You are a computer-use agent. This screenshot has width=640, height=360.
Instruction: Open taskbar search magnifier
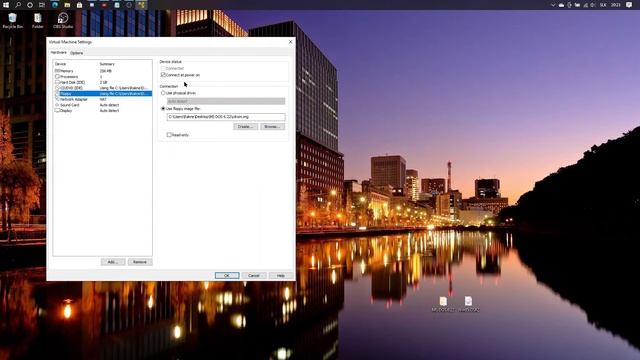point(18,5)
